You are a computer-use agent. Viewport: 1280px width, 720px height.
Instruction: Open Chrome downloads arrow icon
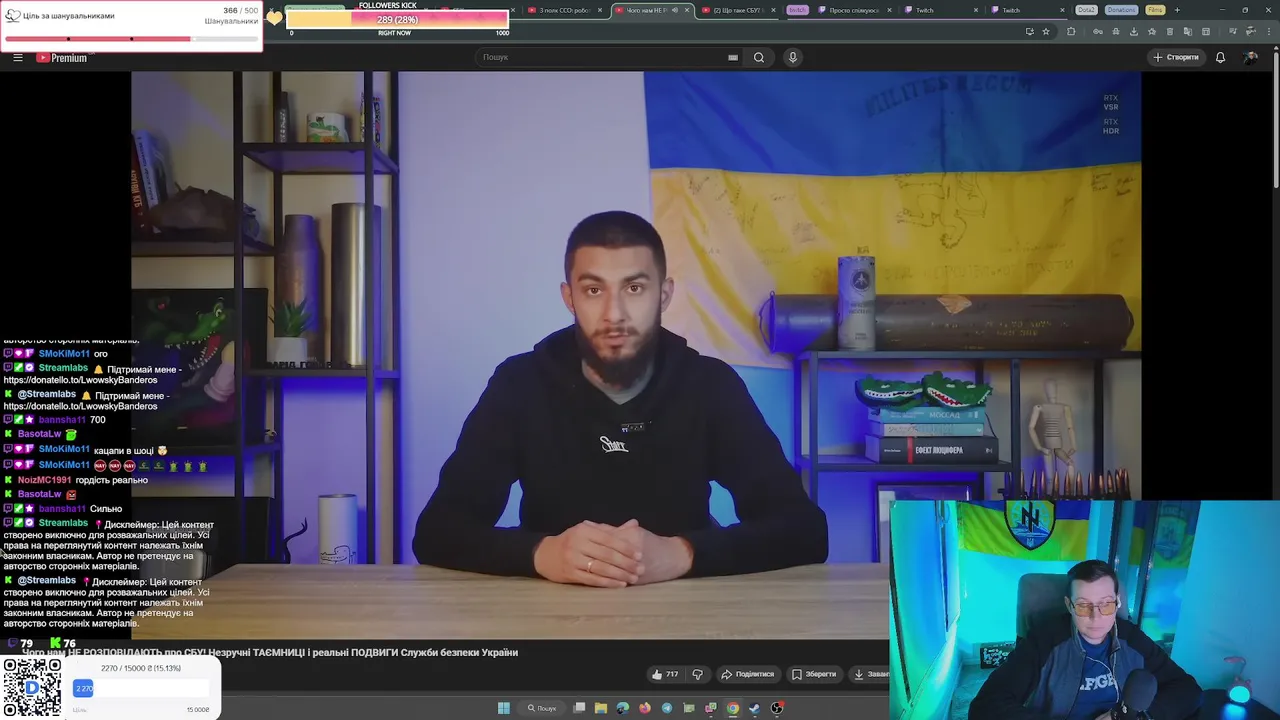click(1133, 31)
